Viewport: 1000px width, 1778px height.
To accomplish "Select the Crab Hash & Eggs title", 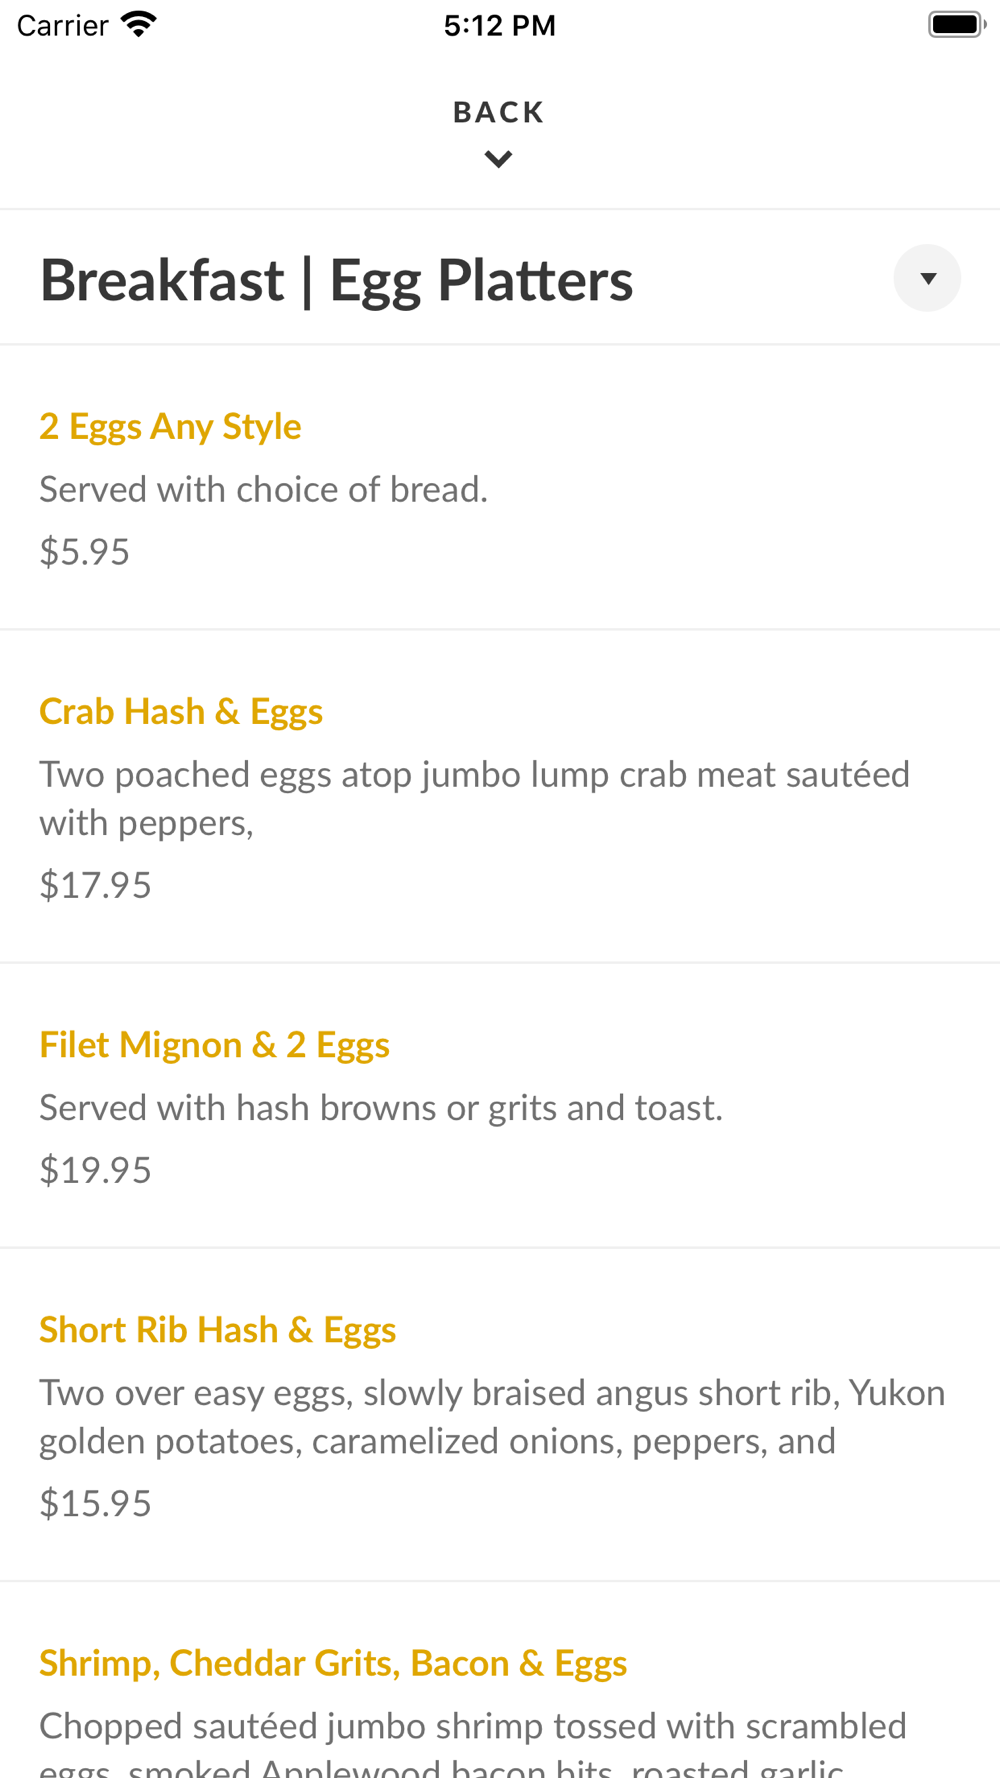I will coord(181,711).
